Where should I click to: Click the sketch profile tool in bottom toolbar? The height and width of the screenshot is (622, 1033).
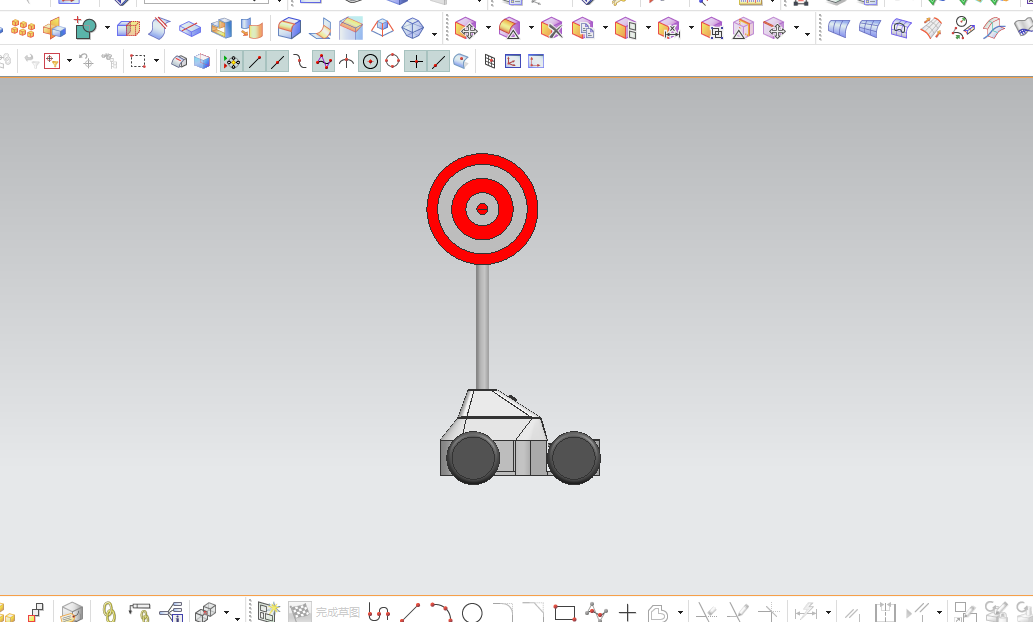[x=378, y=613]
